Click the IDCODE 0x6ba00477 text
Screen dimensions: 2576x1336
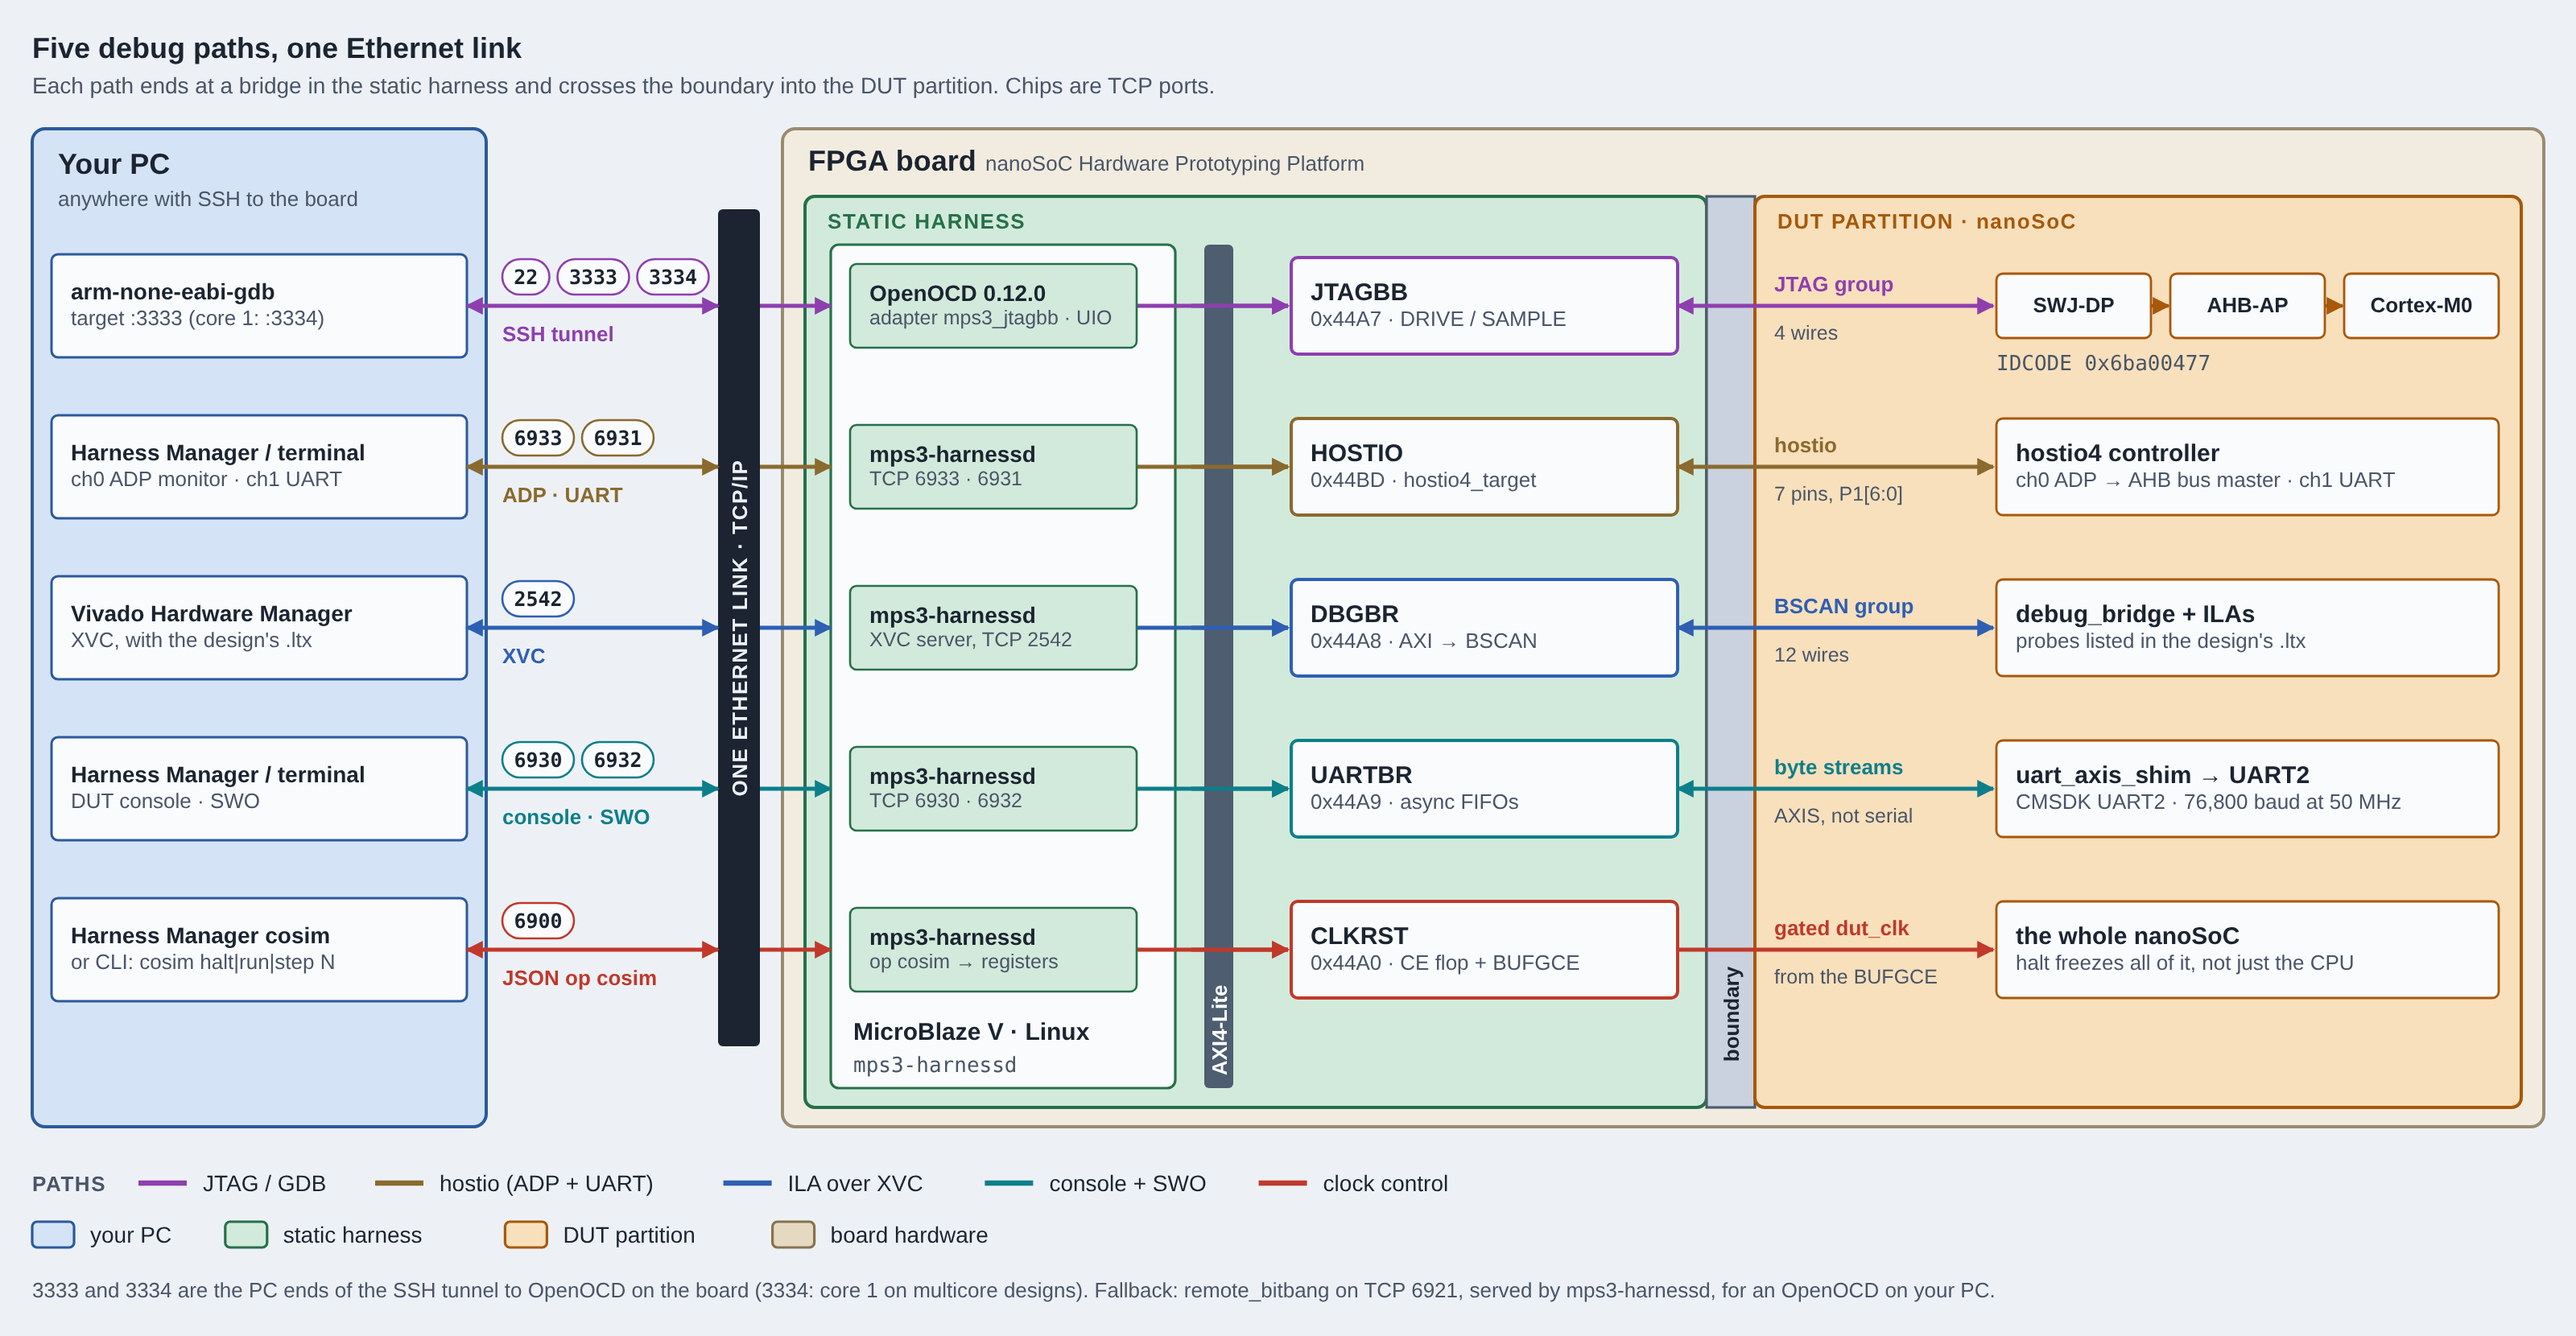[x=2103, y=363]
